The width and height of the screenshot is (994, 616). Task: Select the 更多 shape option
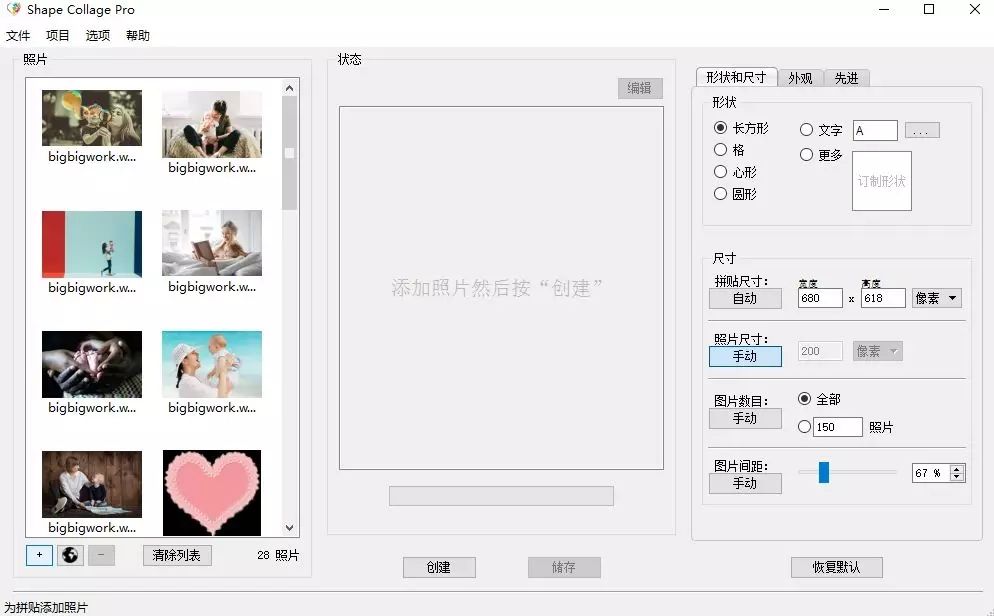tap(821, 155)
